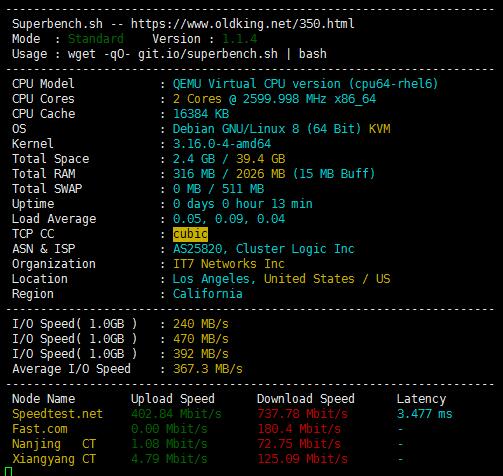This screenshot has height=476, width=503.
Task: Click the green terminal cursor at bottom
Action: coord(9,471)
